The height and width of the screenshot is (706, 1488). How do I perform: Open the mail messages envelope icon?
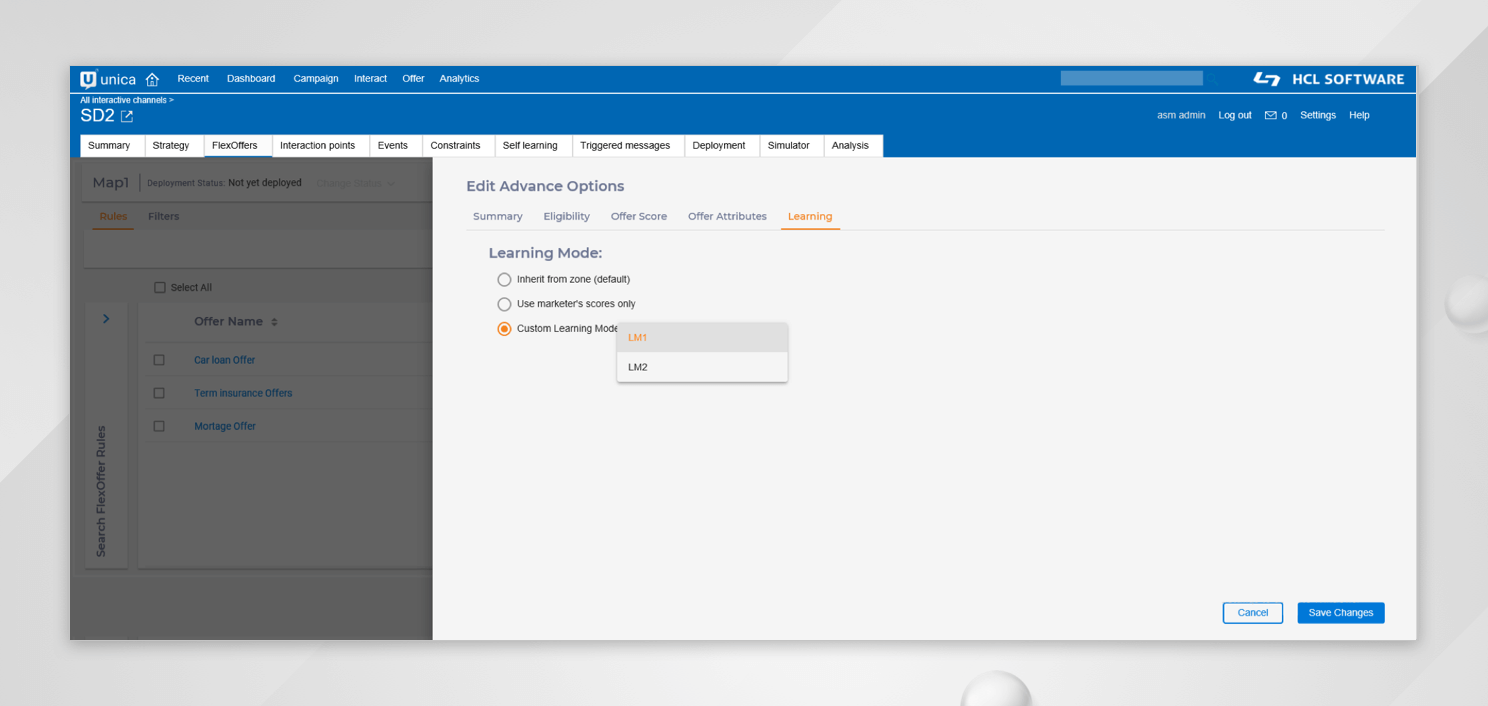click(1270, 116)
